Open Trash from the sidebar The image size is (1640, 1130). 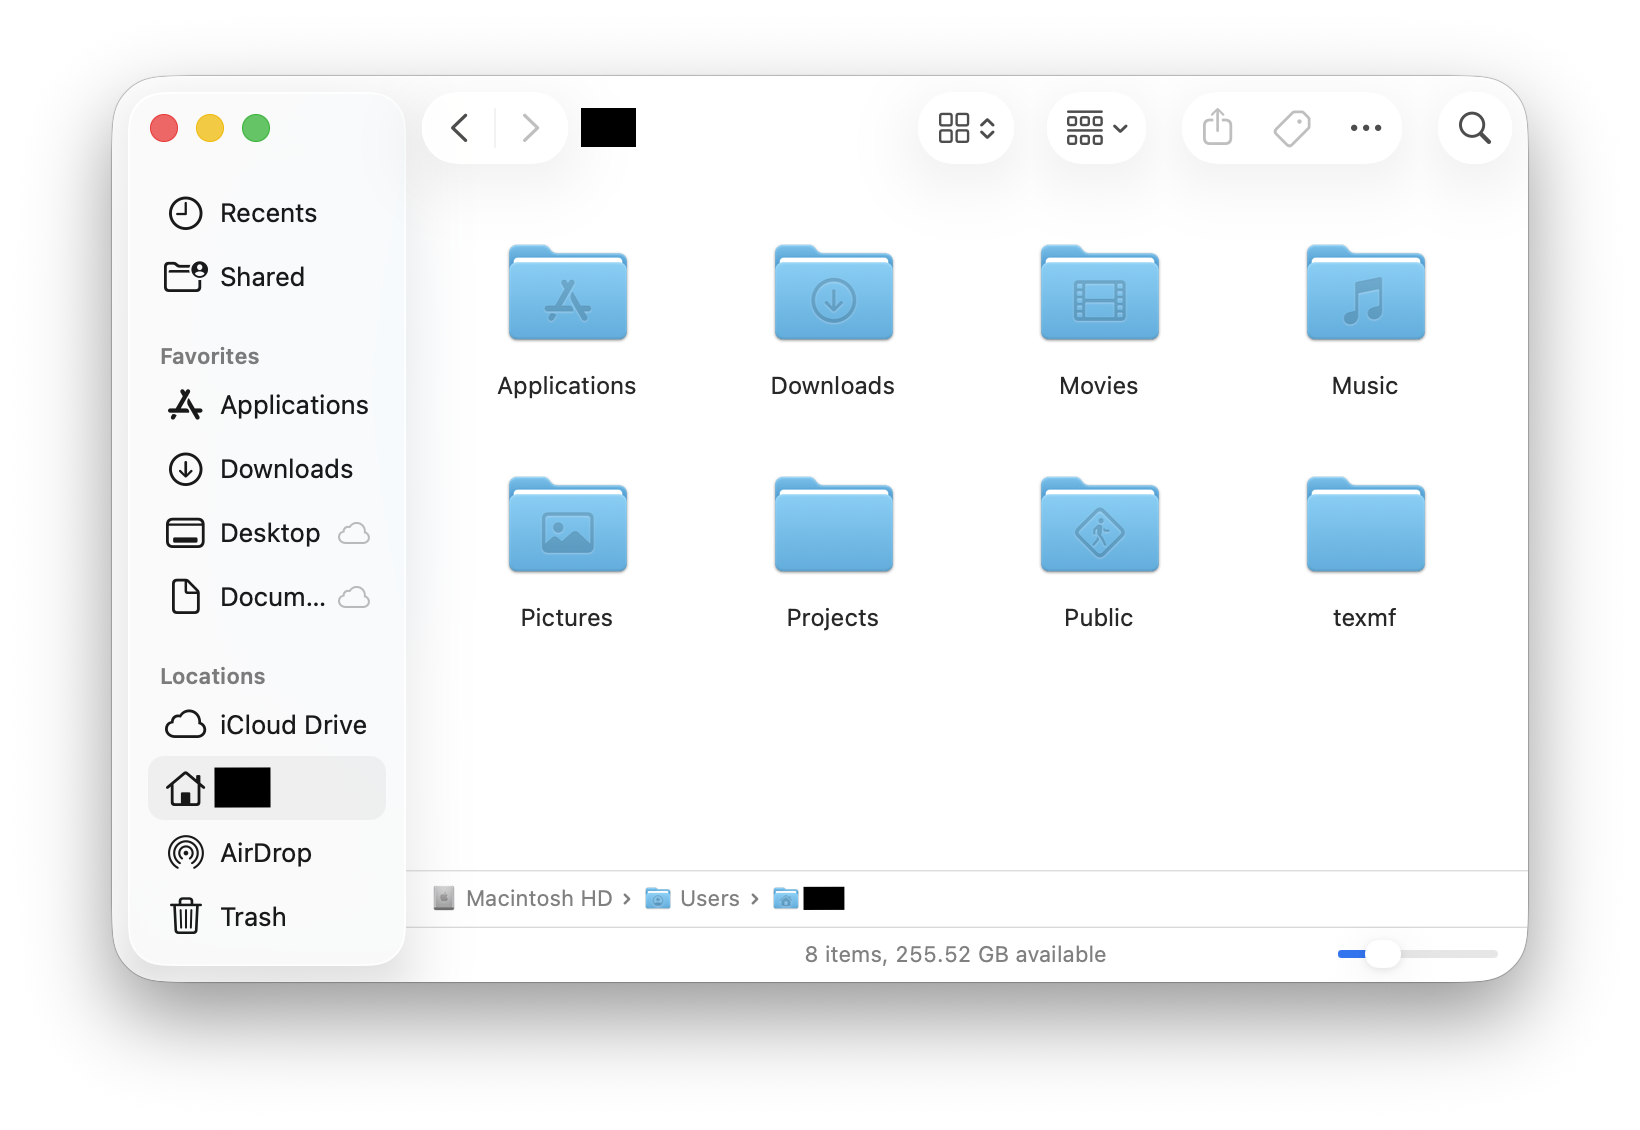tap(267, 917)
